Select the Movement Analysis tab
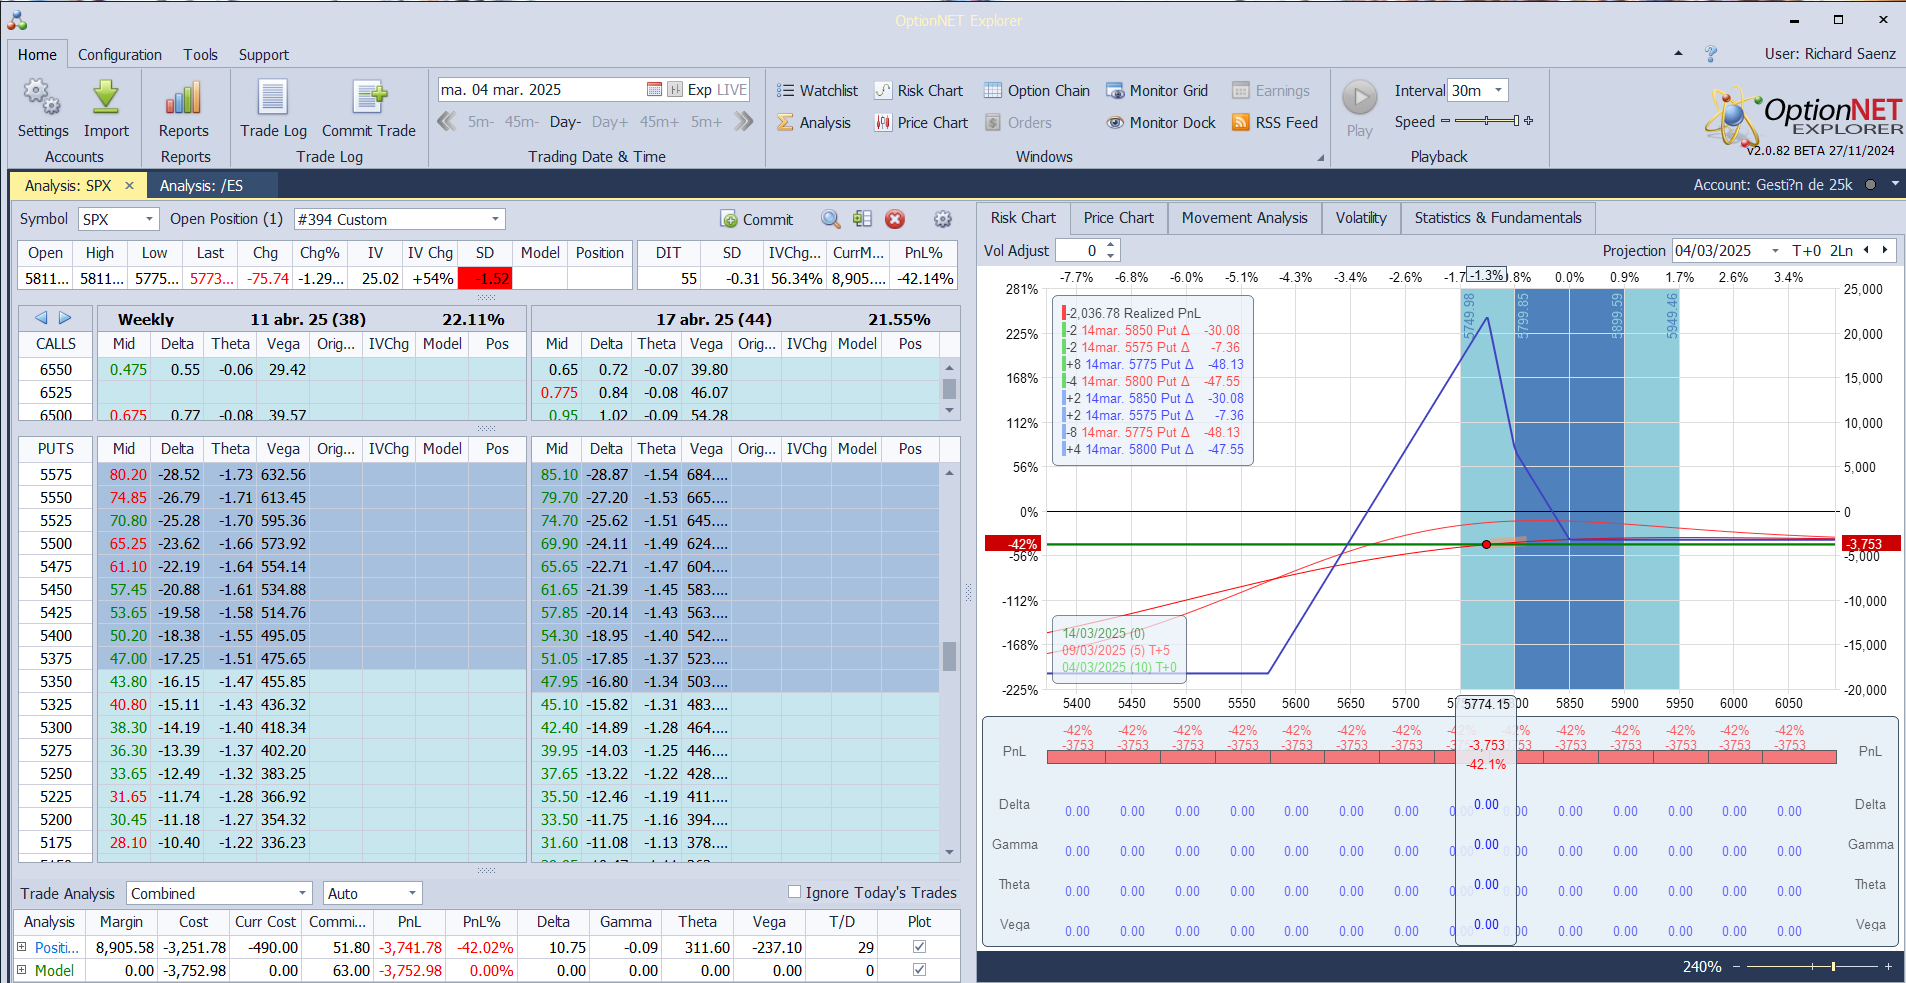 1244,218
